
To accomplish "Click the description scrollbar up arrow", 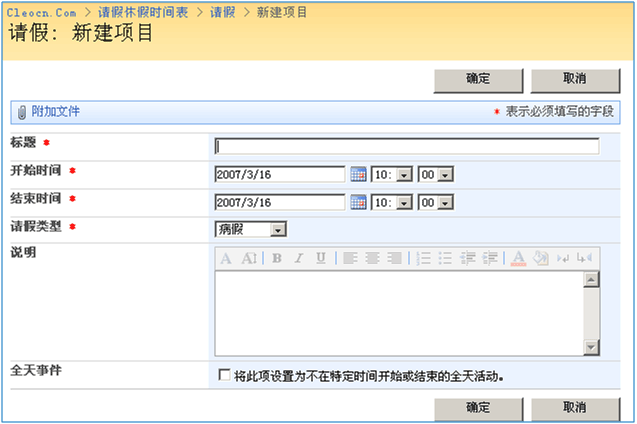I will (x=591, y=279).
